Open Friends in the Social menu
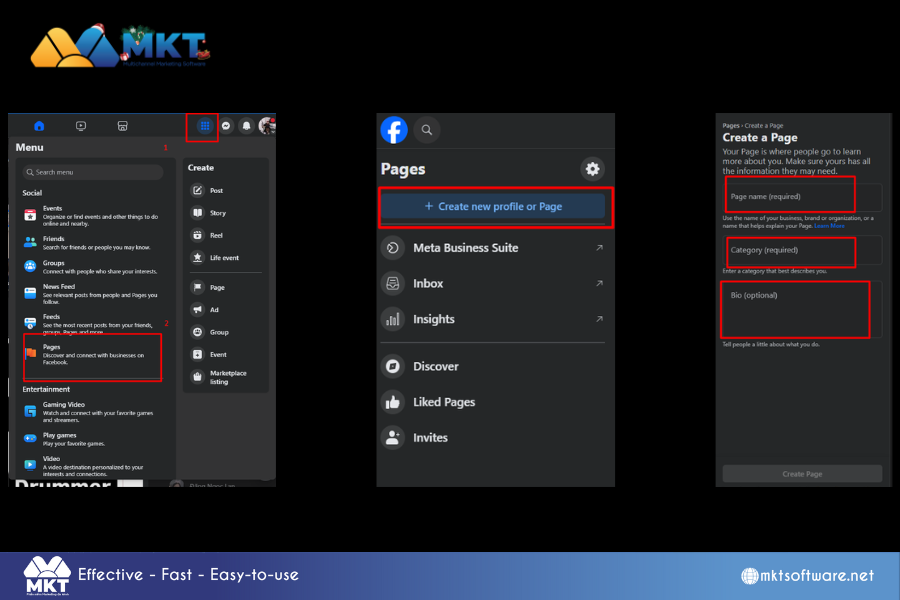Viewport: 900px width, 600px height. (x=92, y=243)
